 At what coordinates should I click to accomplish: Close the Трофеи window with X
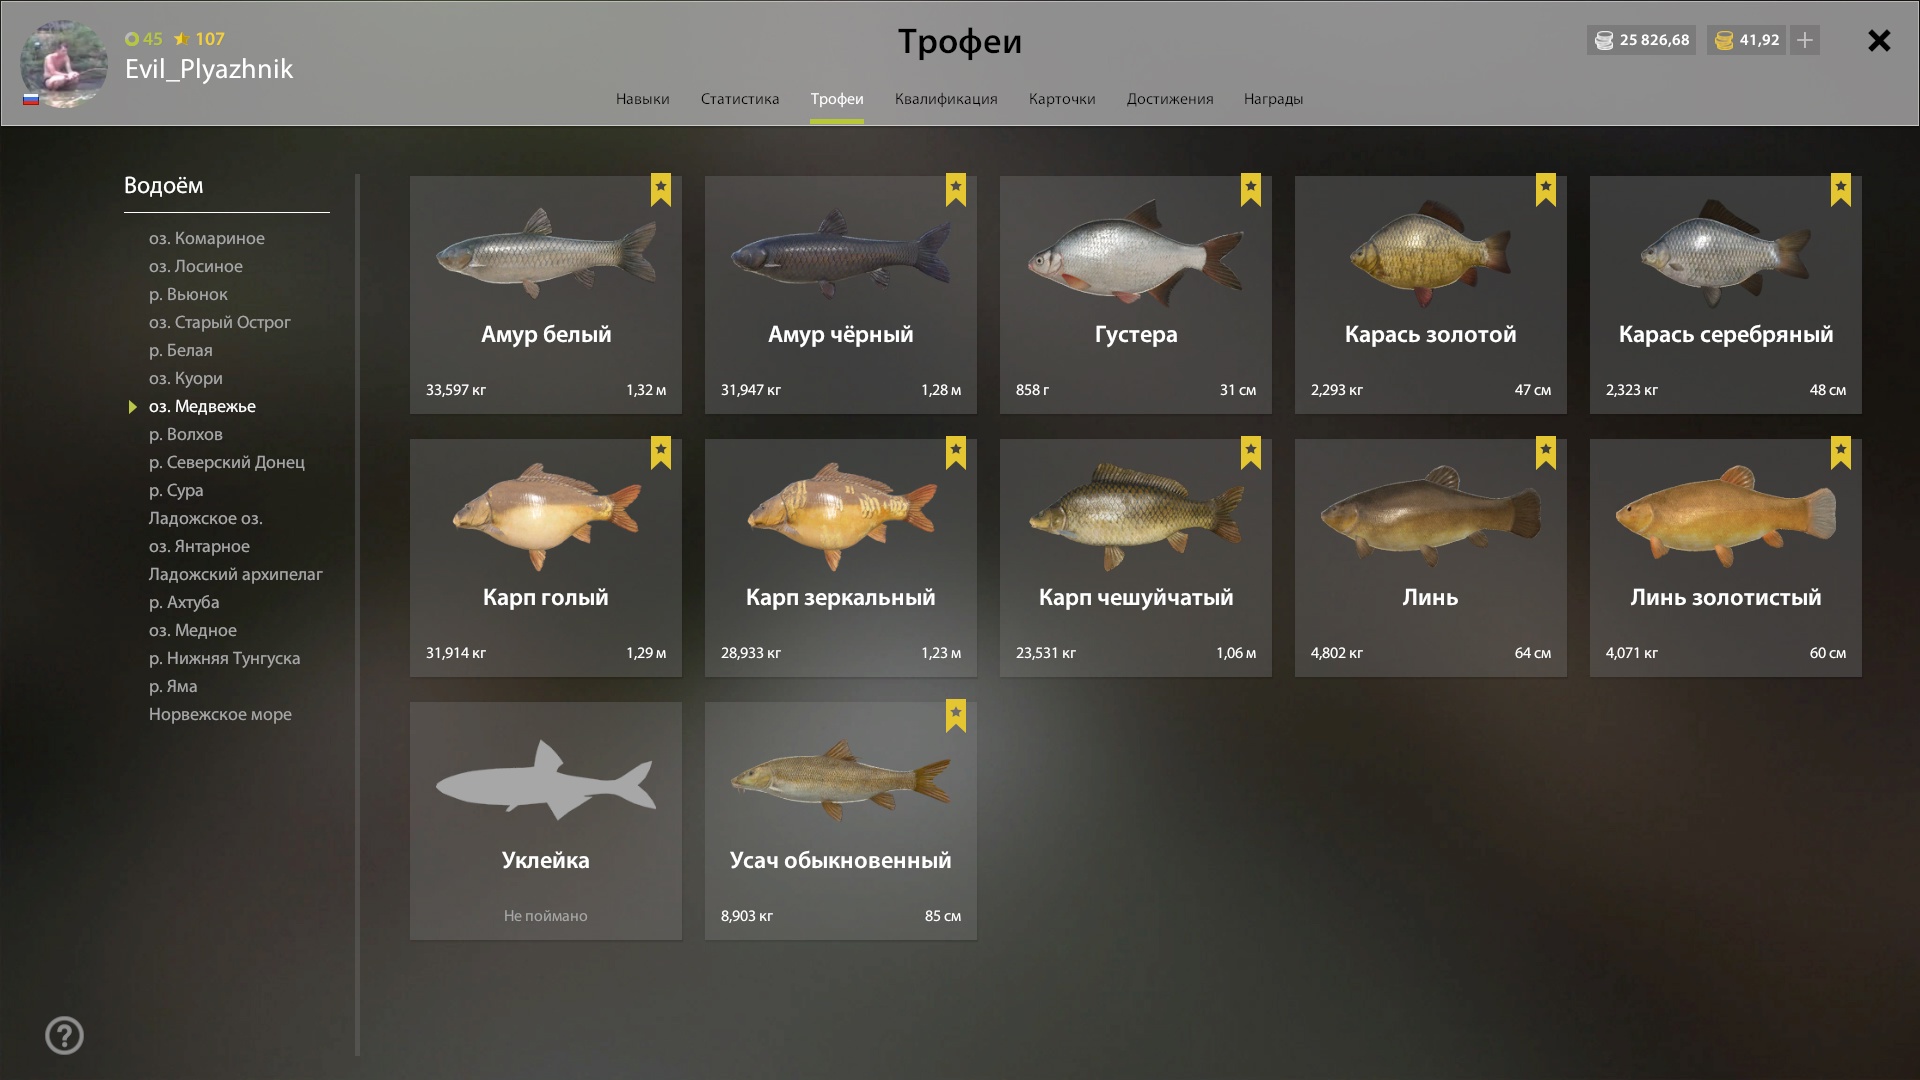[x=1879, y=40]
